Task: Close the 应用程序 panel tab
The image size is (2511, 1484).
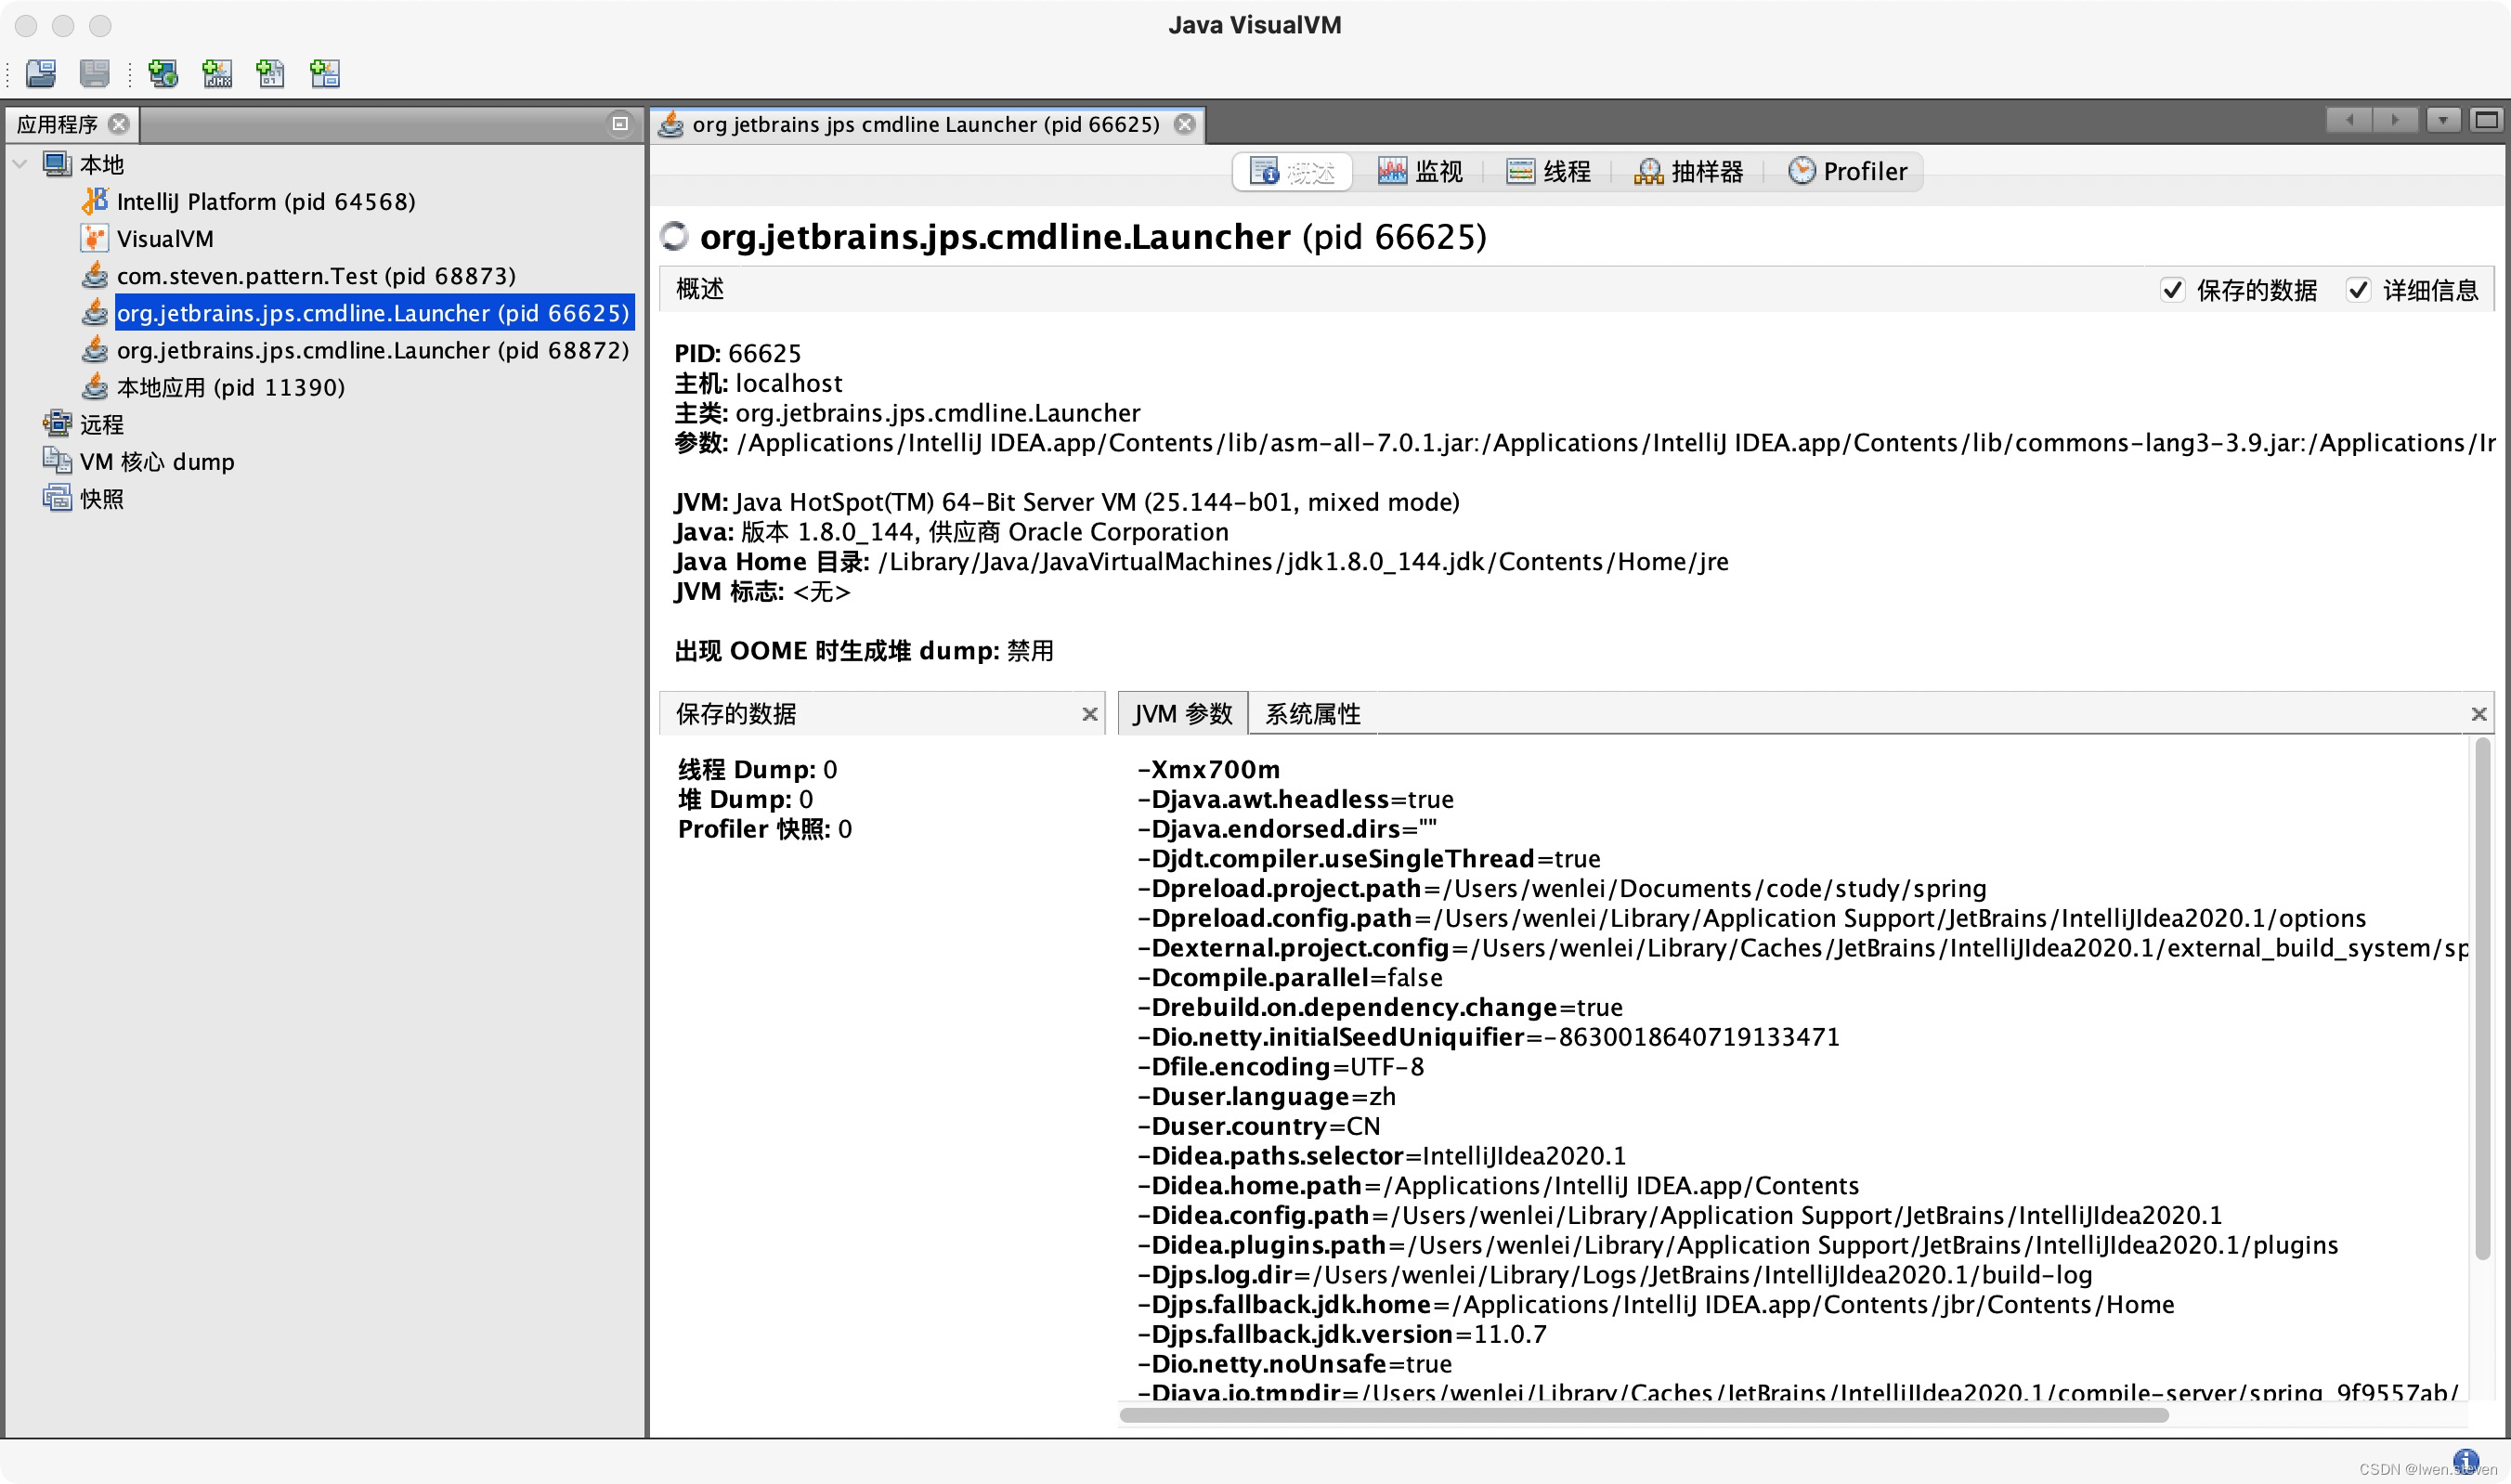Action: pos(119,124)
